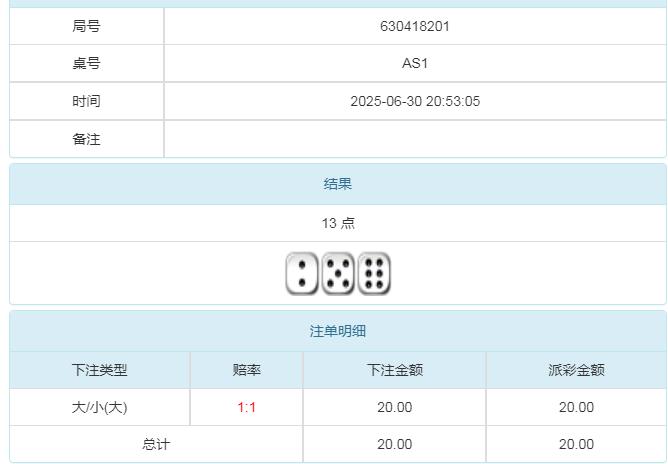The image size is (668, 464).
Task: Click the 桌号 row label
Action: click(x=87, y=63)
